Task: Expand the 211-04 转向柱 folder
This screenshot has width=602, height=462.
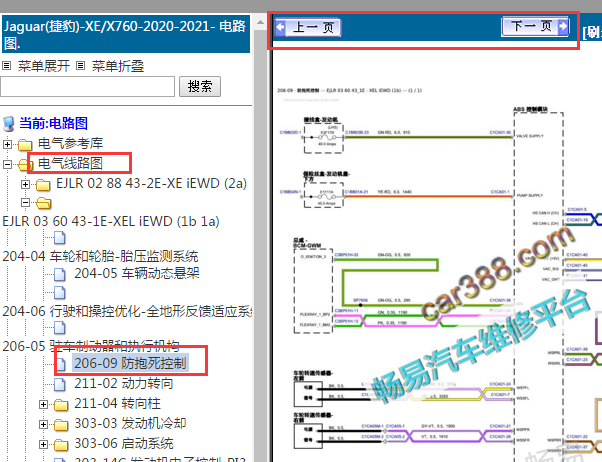Action: (x=43, y=404)
